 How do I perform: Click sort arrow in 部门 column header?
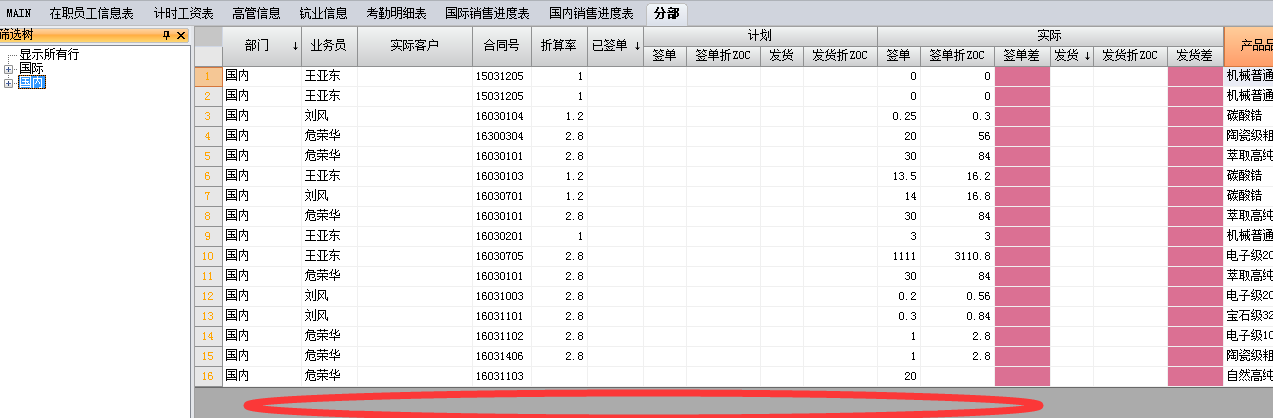point(295,46)
